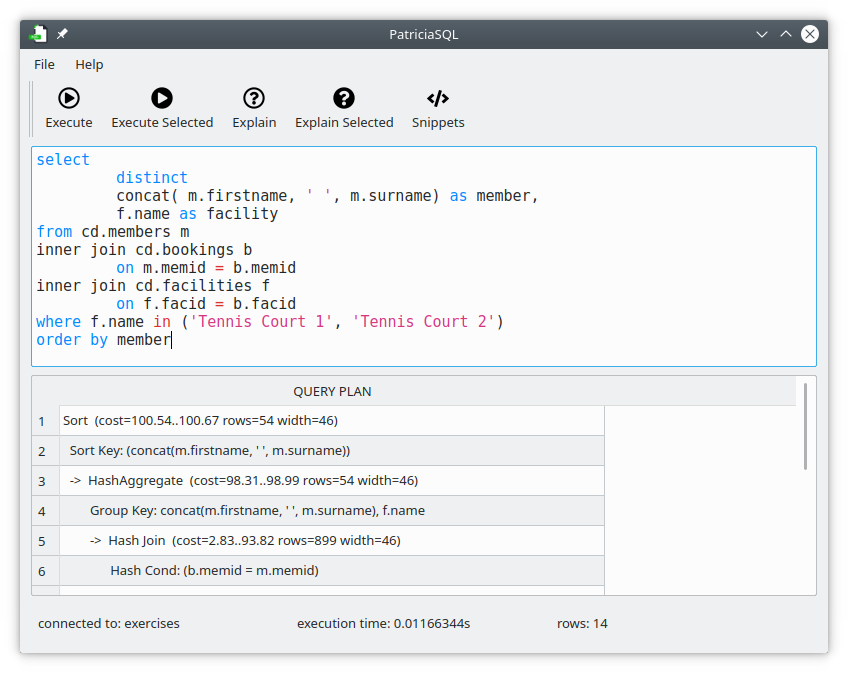Toggle the keep-on-top pin icon

[61, 33]
